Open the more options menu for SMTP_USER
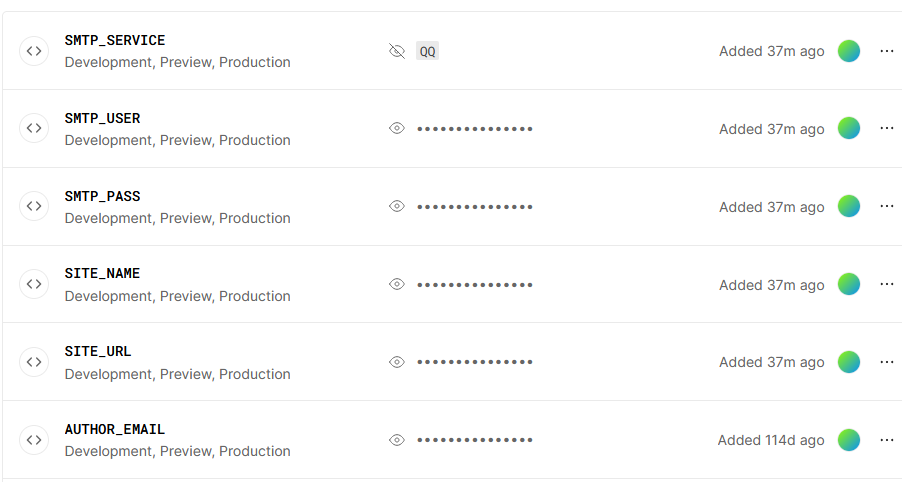This screenshot has width=902, height=482. click(x=887, y=128)
